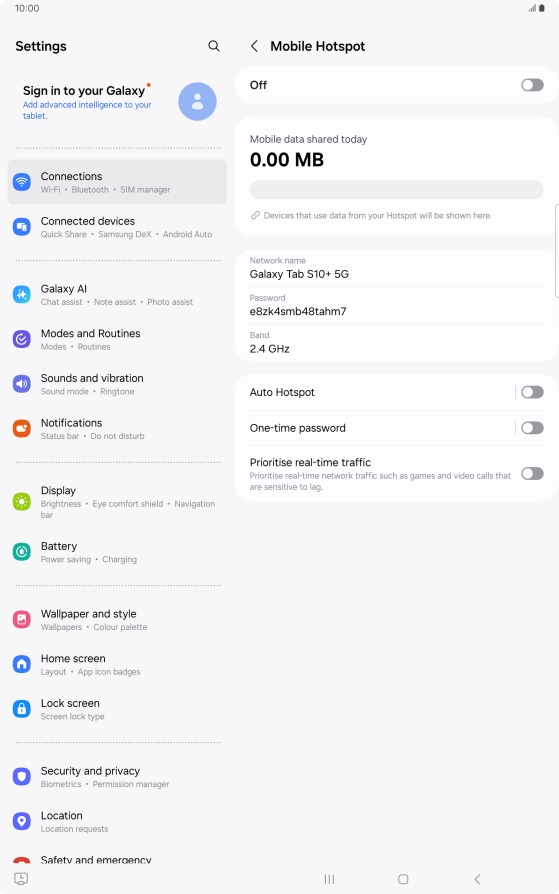This screenshot has width=559, height=894.
Task: Open the Band 2.4 GHz setting
Action: (x=396, y=343)
